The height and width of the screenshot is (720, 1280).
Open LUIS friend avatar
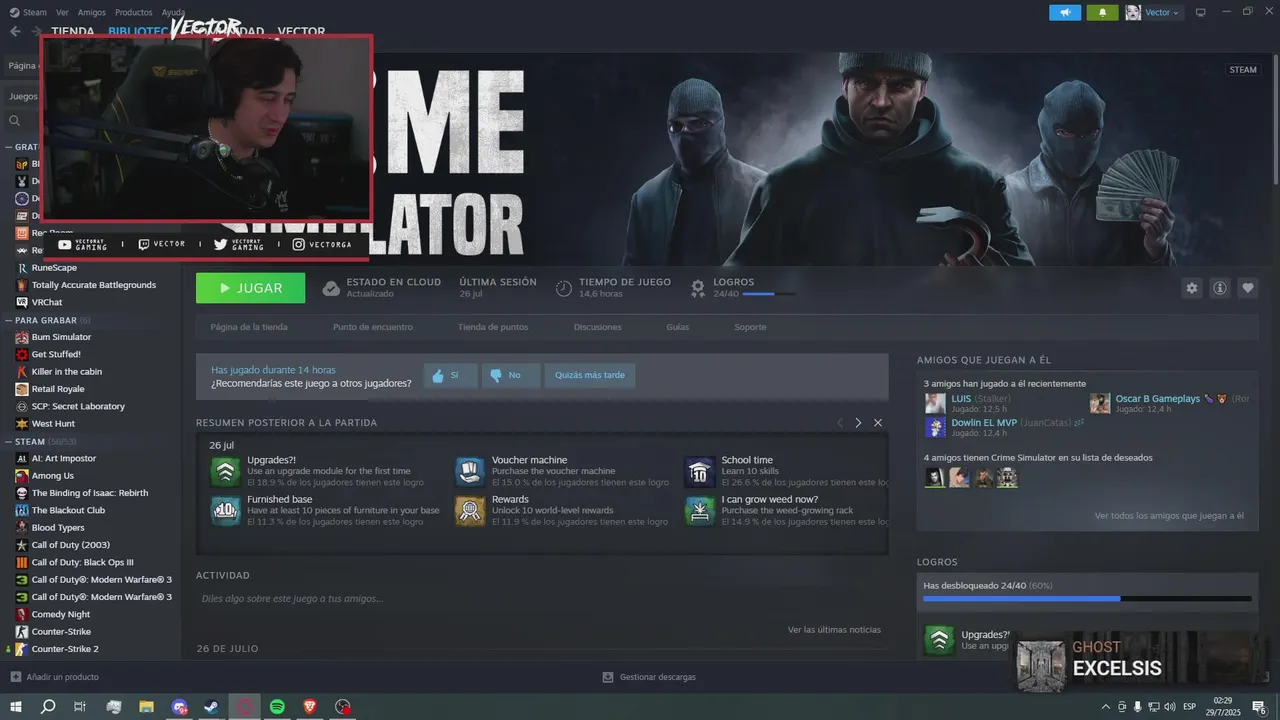click(x=935, y=403)
